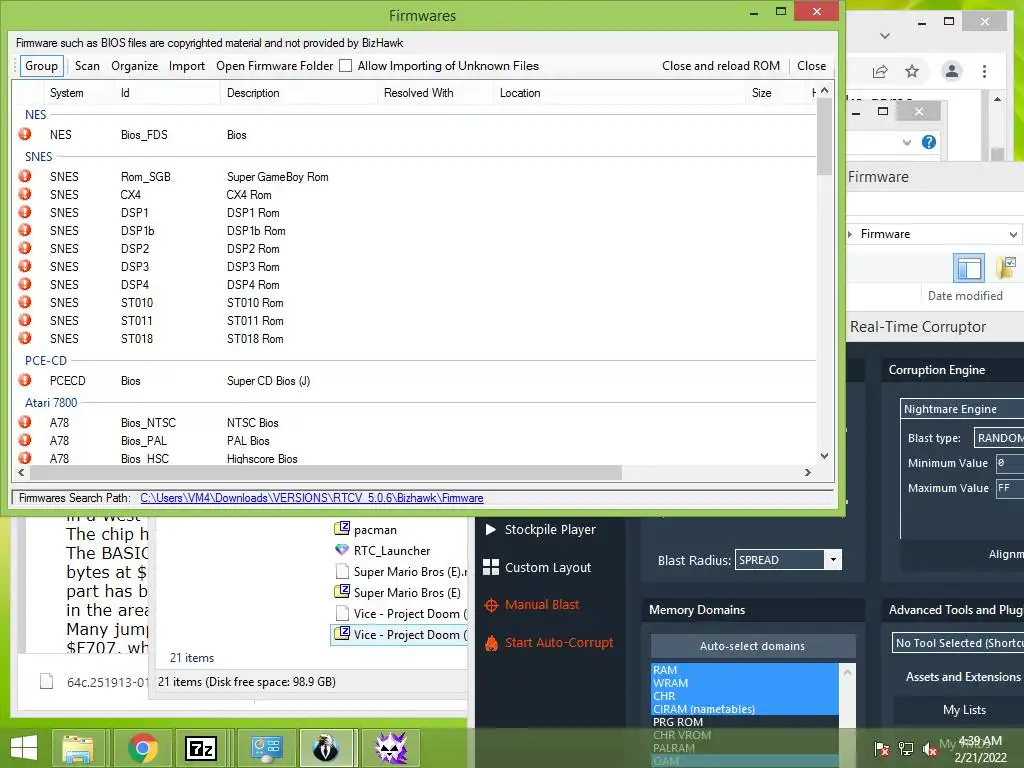Select the CIRAM (nametables) domain
Screen dimensions: 1024x768
744,709
